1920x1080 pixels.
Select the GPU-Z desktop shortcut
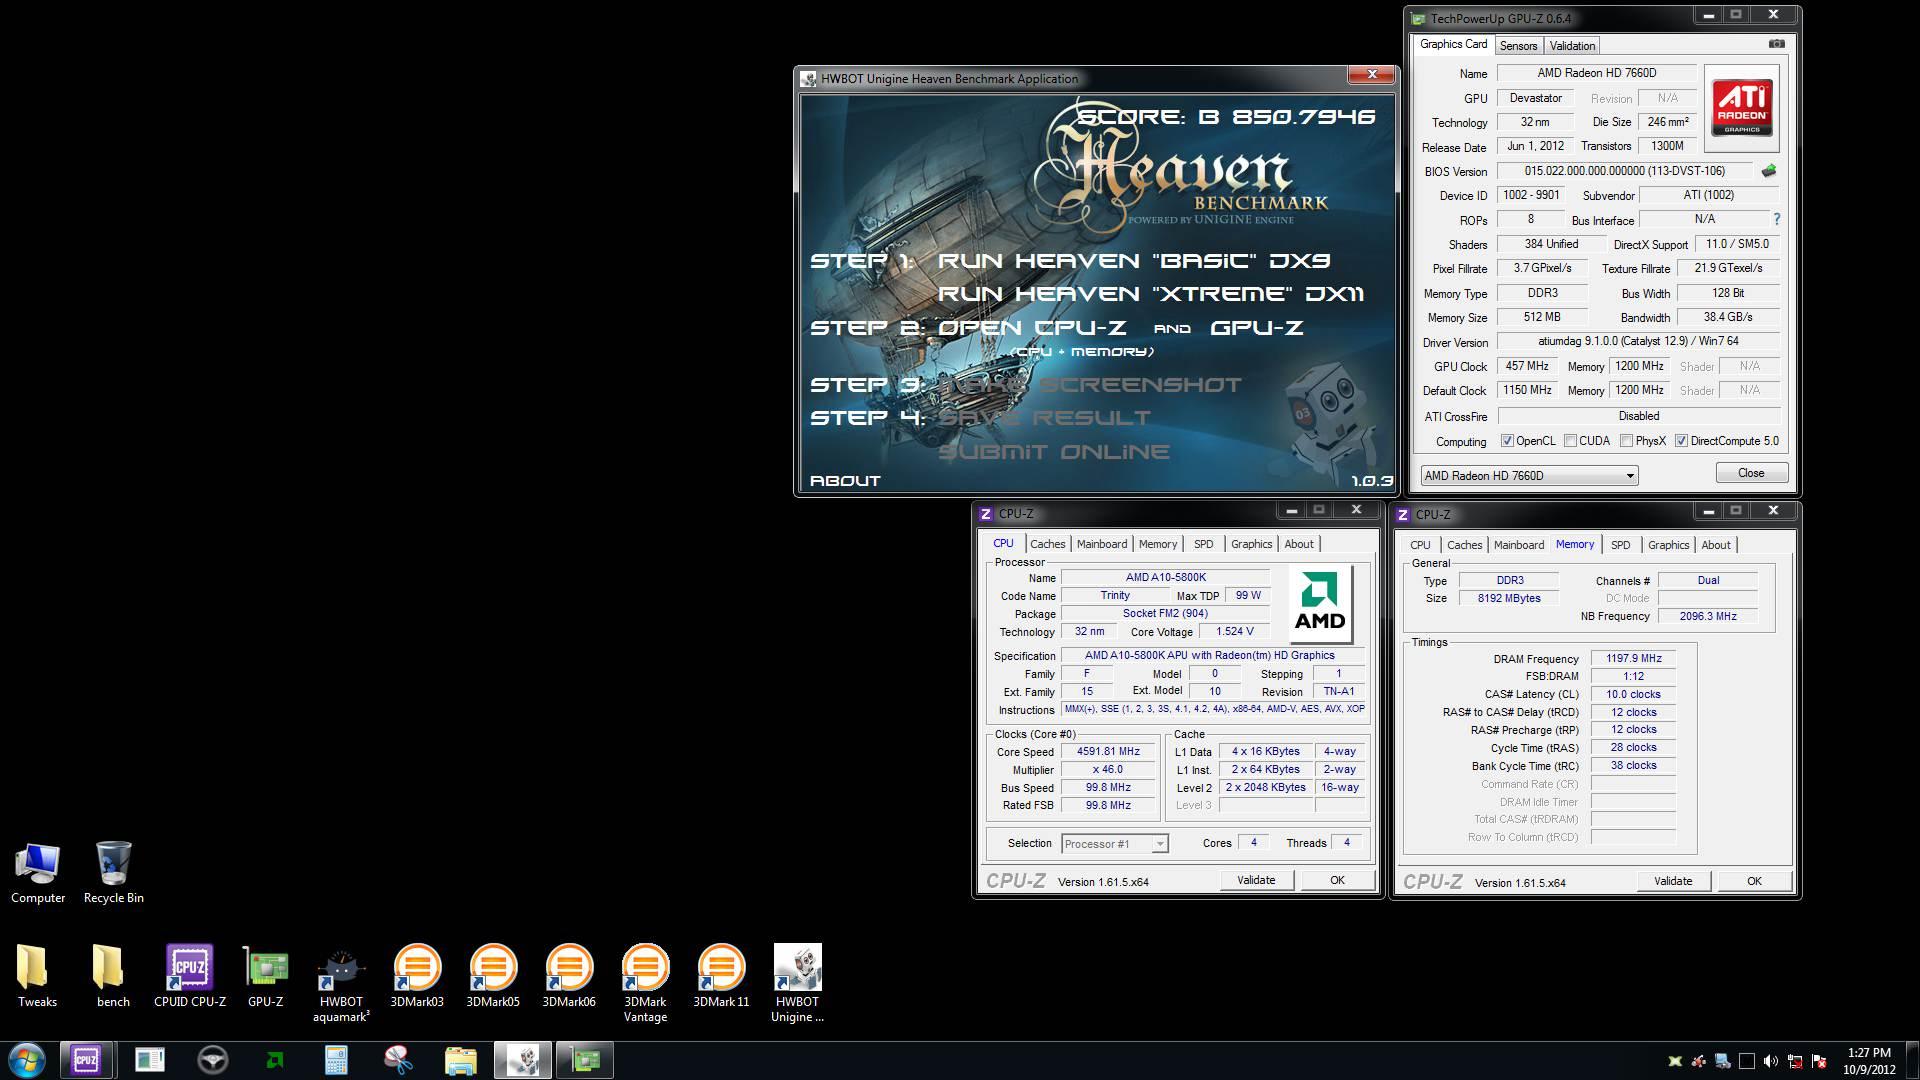coord(265,976)
